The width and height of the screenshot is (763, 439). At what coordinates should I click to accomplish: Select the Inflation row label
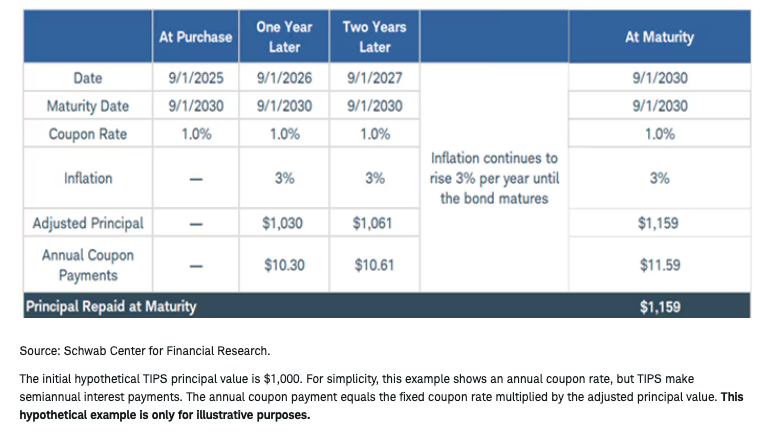[88, 178]
